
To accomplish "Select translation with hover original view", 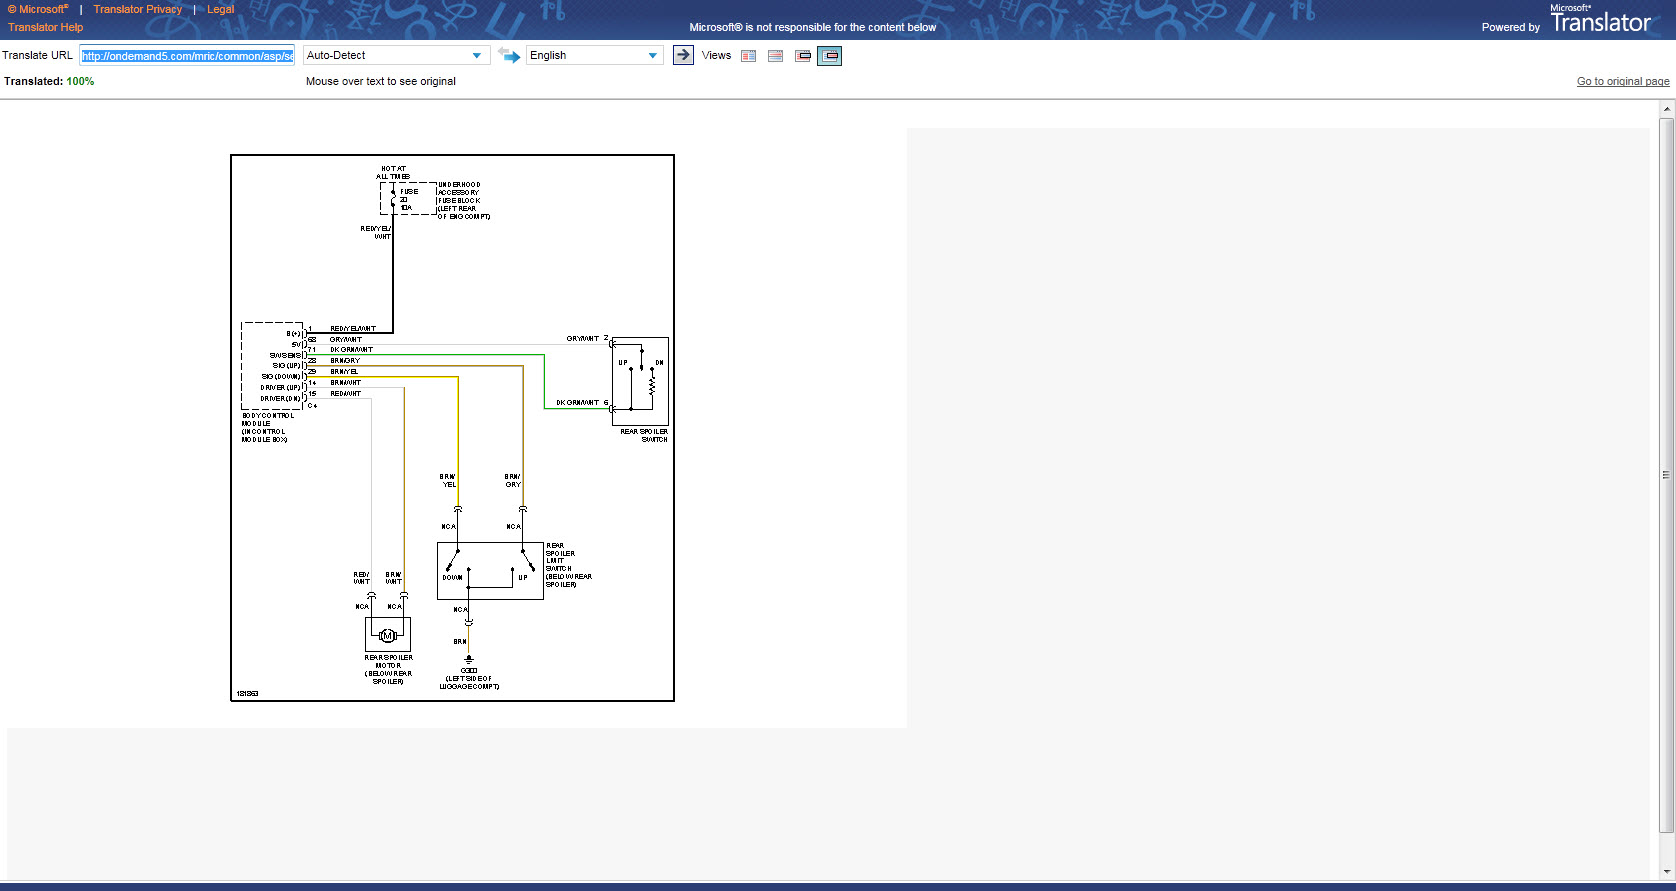I will coord(830,56).
